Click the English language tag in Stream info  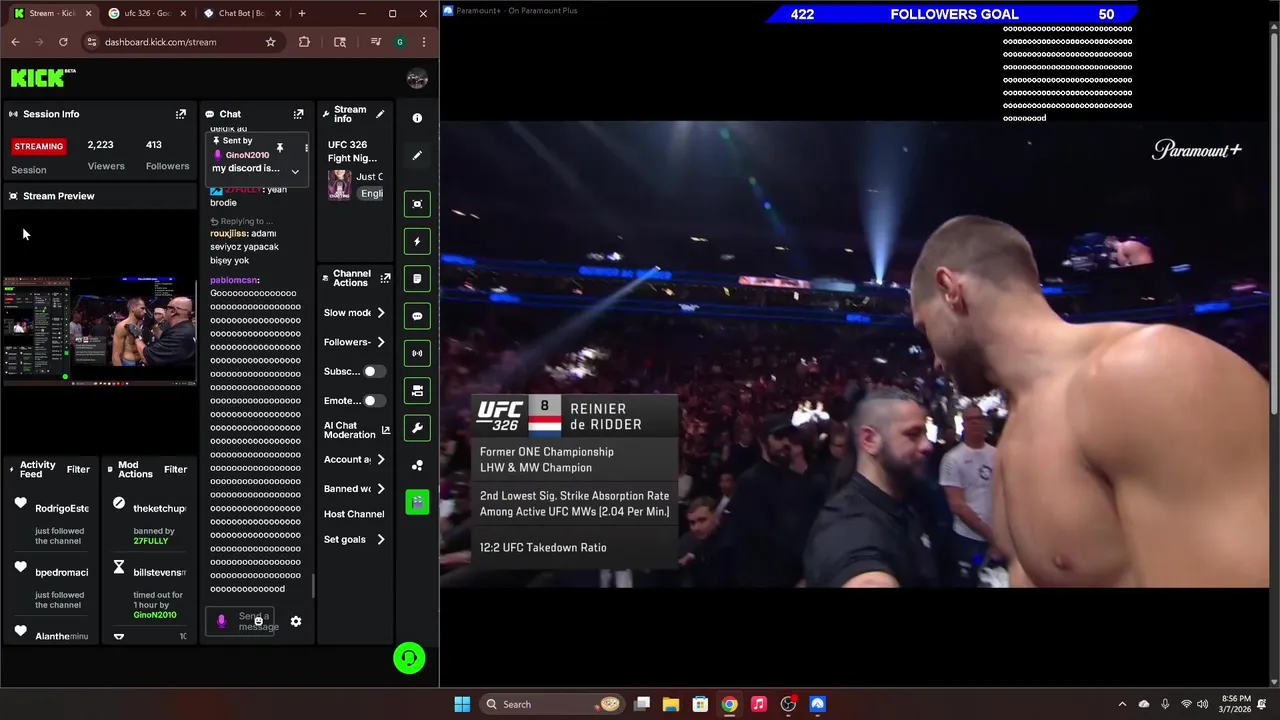(371, 194)
